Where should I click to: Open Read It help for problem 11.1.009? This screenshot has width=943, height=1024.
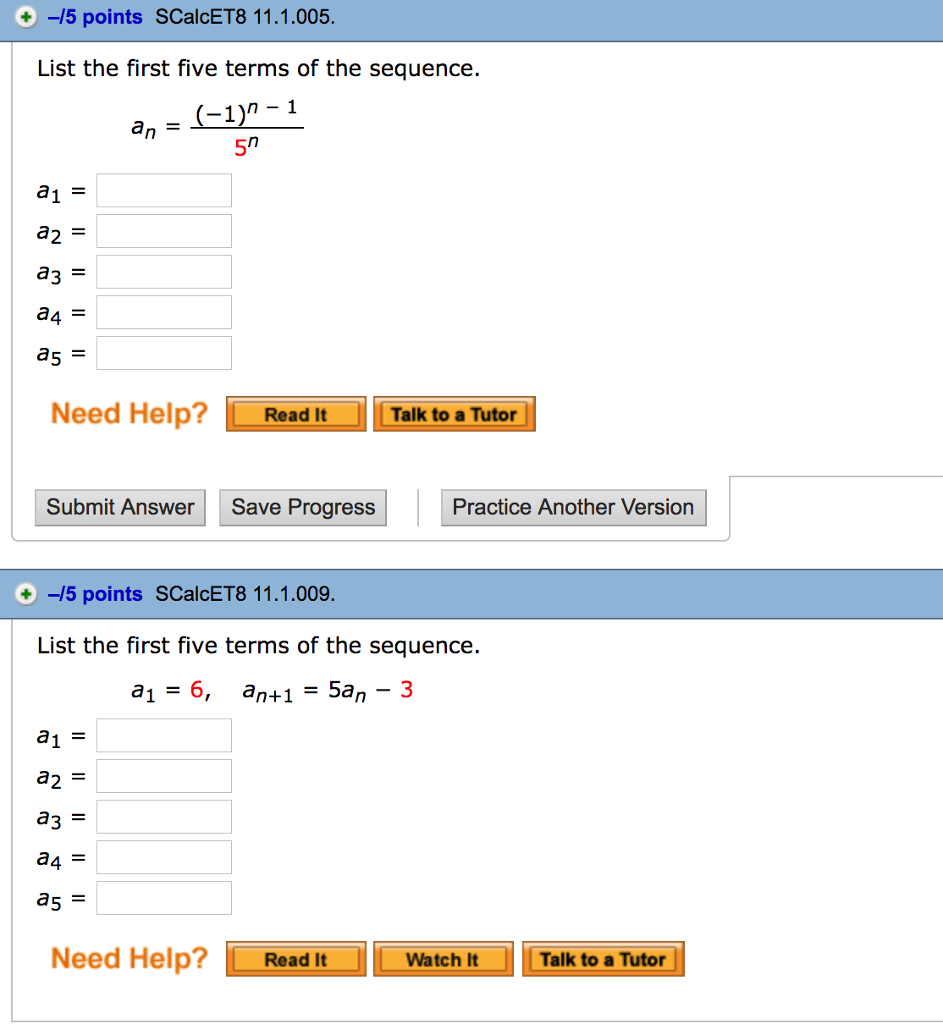point(295,958)
